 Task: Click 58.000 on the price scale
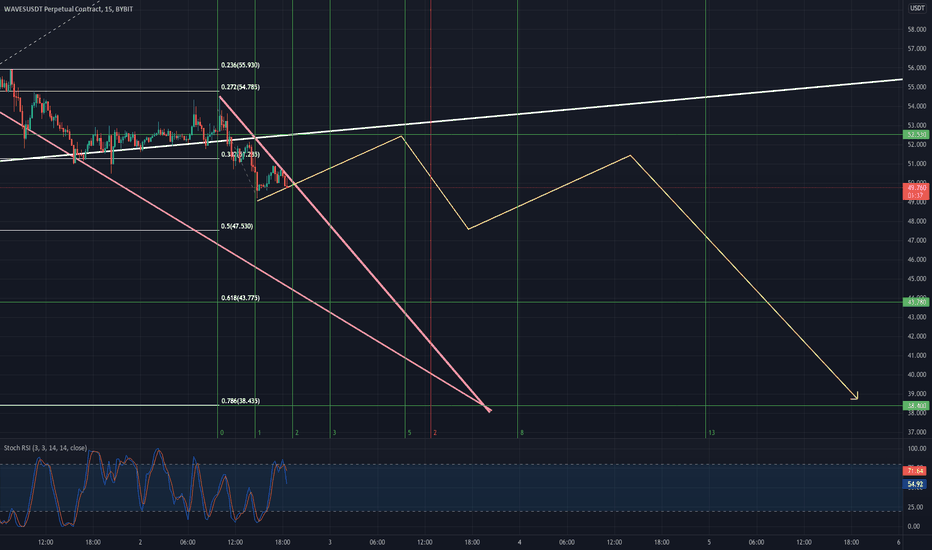[x=917, y=30]
